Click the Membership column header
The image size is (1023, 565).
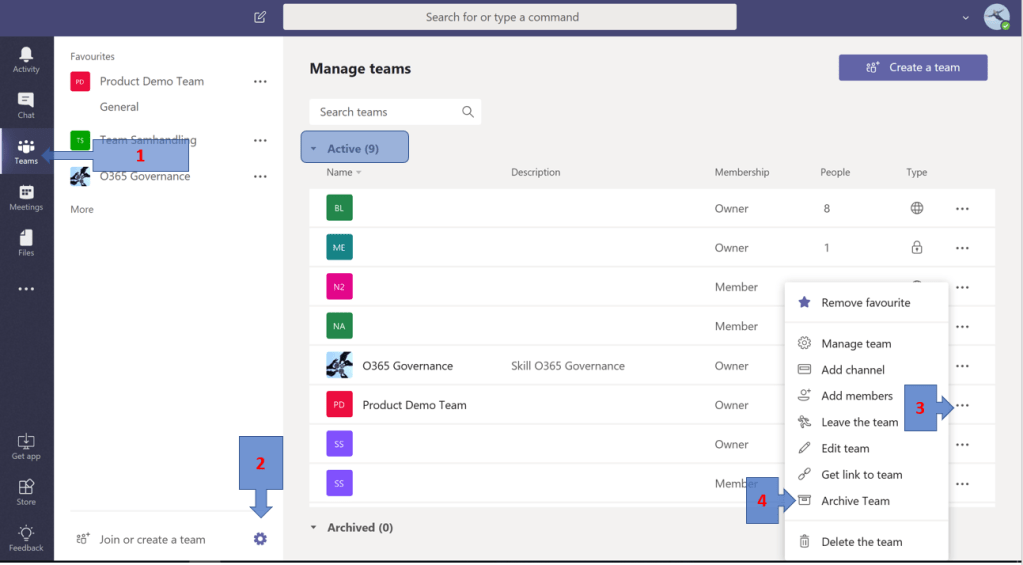[x=742, y=172]
